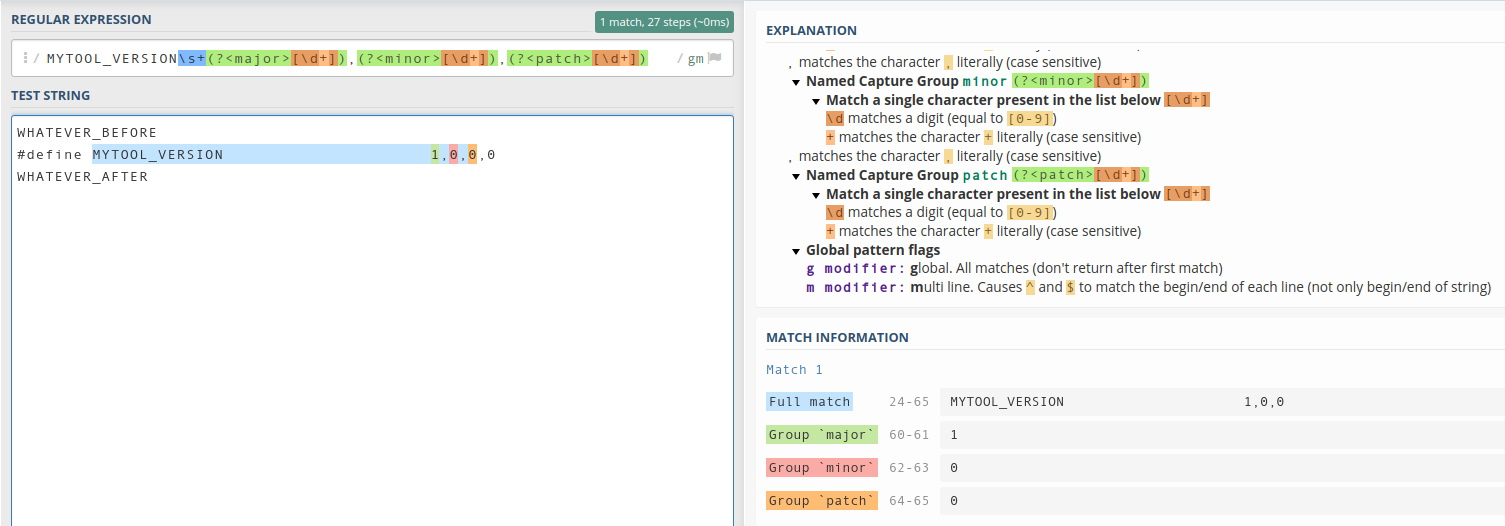
Task: Click the 'WHATEVER_AFTER' line in test string
Action: coord(82,176)
